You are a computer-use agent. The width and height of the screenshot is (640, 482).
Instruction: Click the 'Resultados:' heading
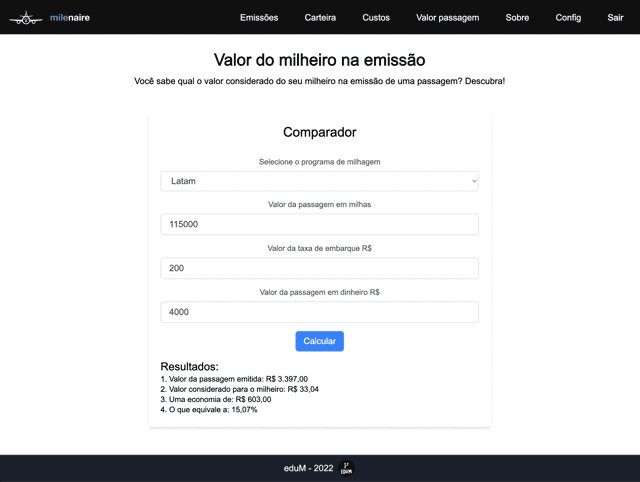coord(189,366)
